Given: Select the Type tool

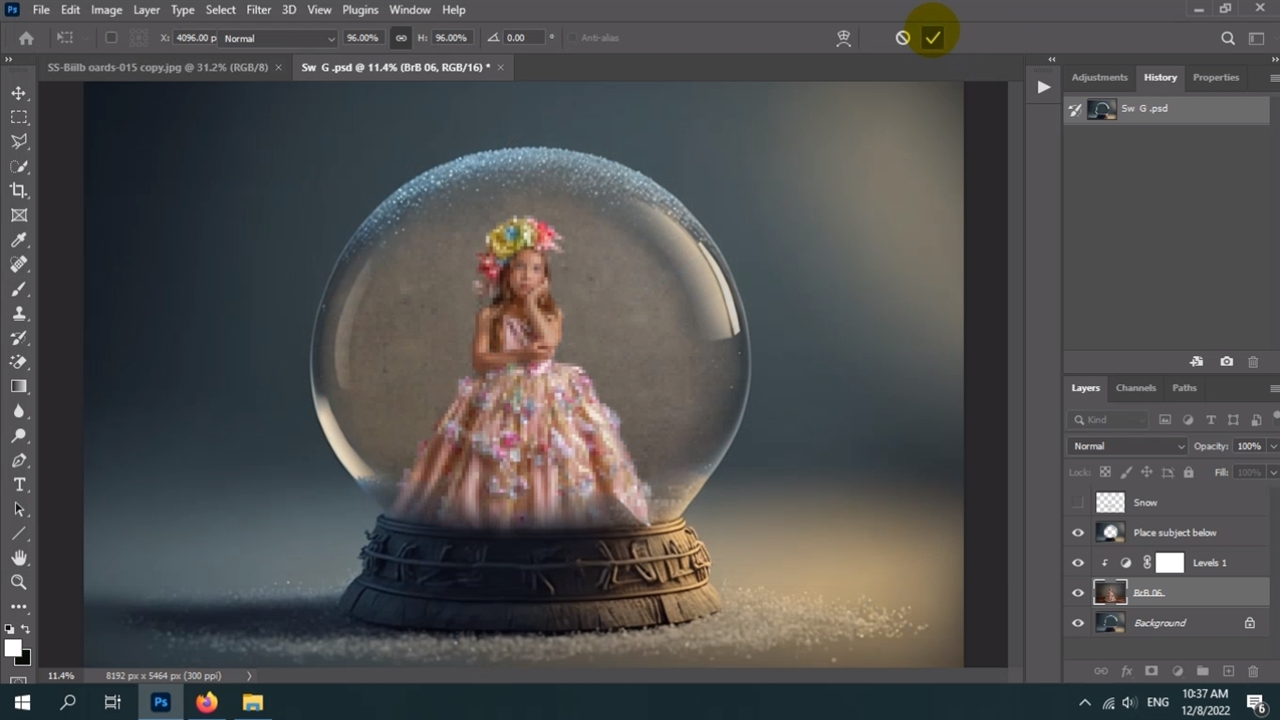Looking at the screenshot, I should tap(19, 485).
